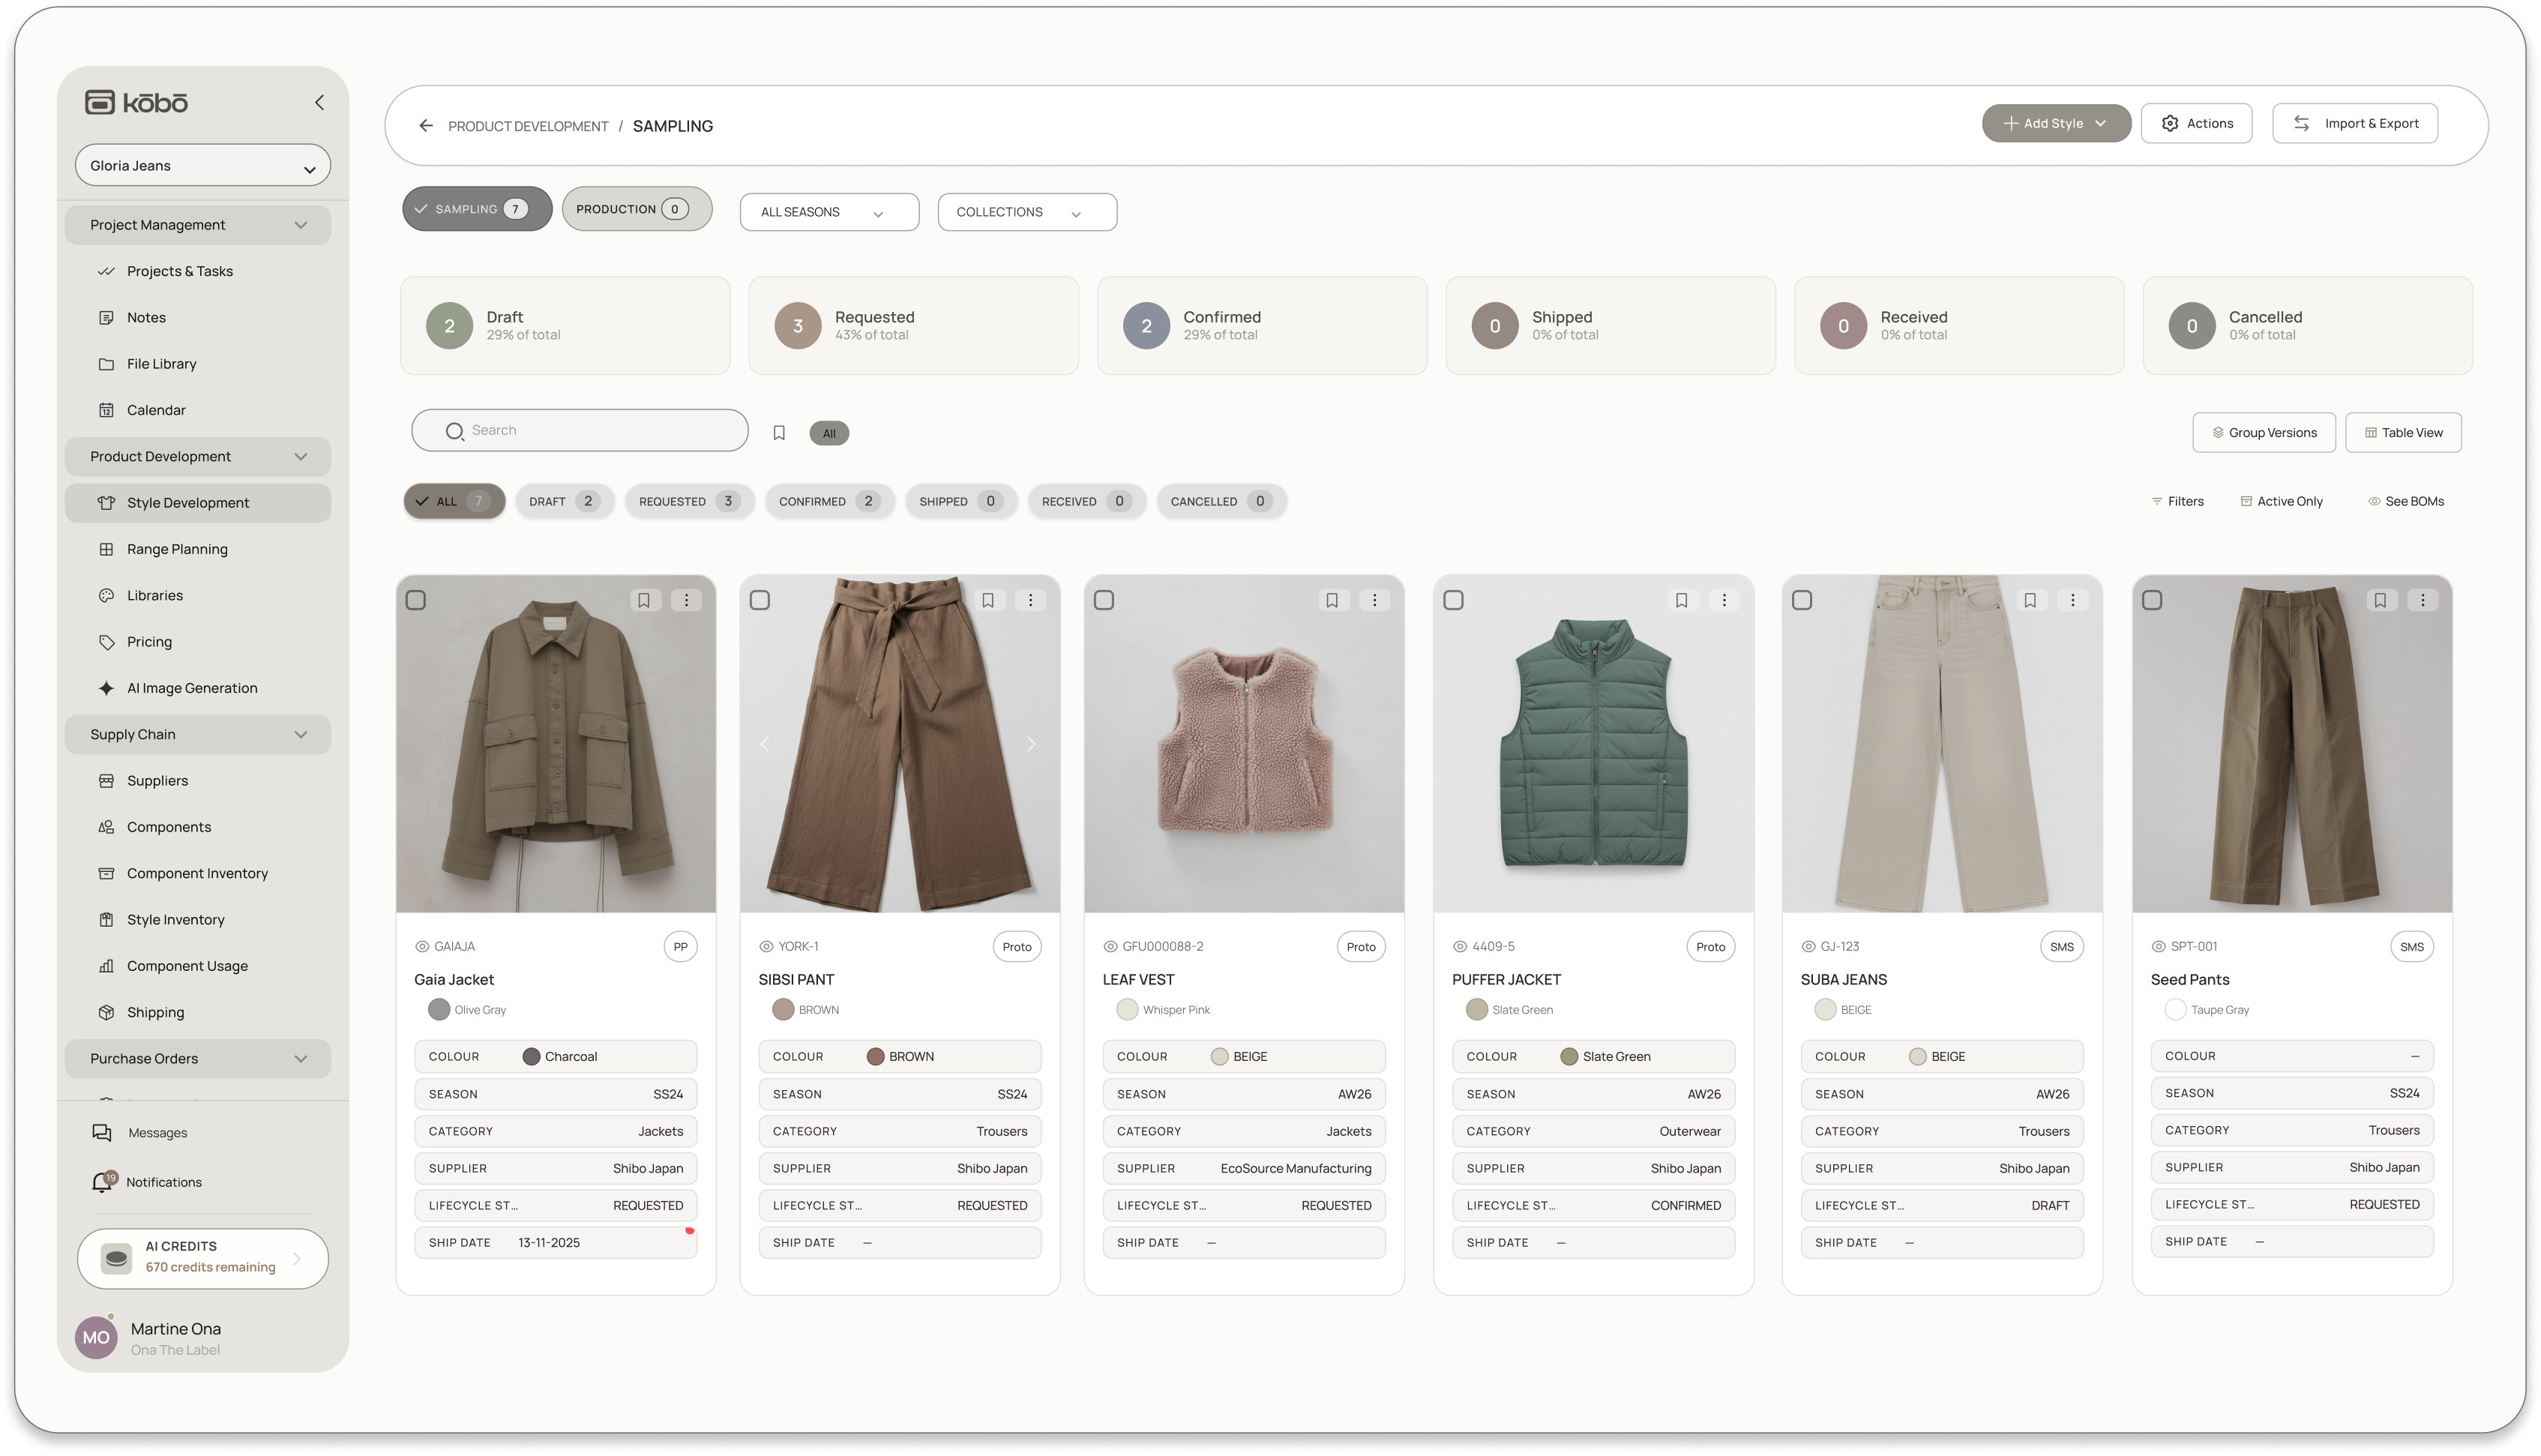
Task: Open three-dot menu on SIBSI PANT card
Action: click(x=1030, y=600)
